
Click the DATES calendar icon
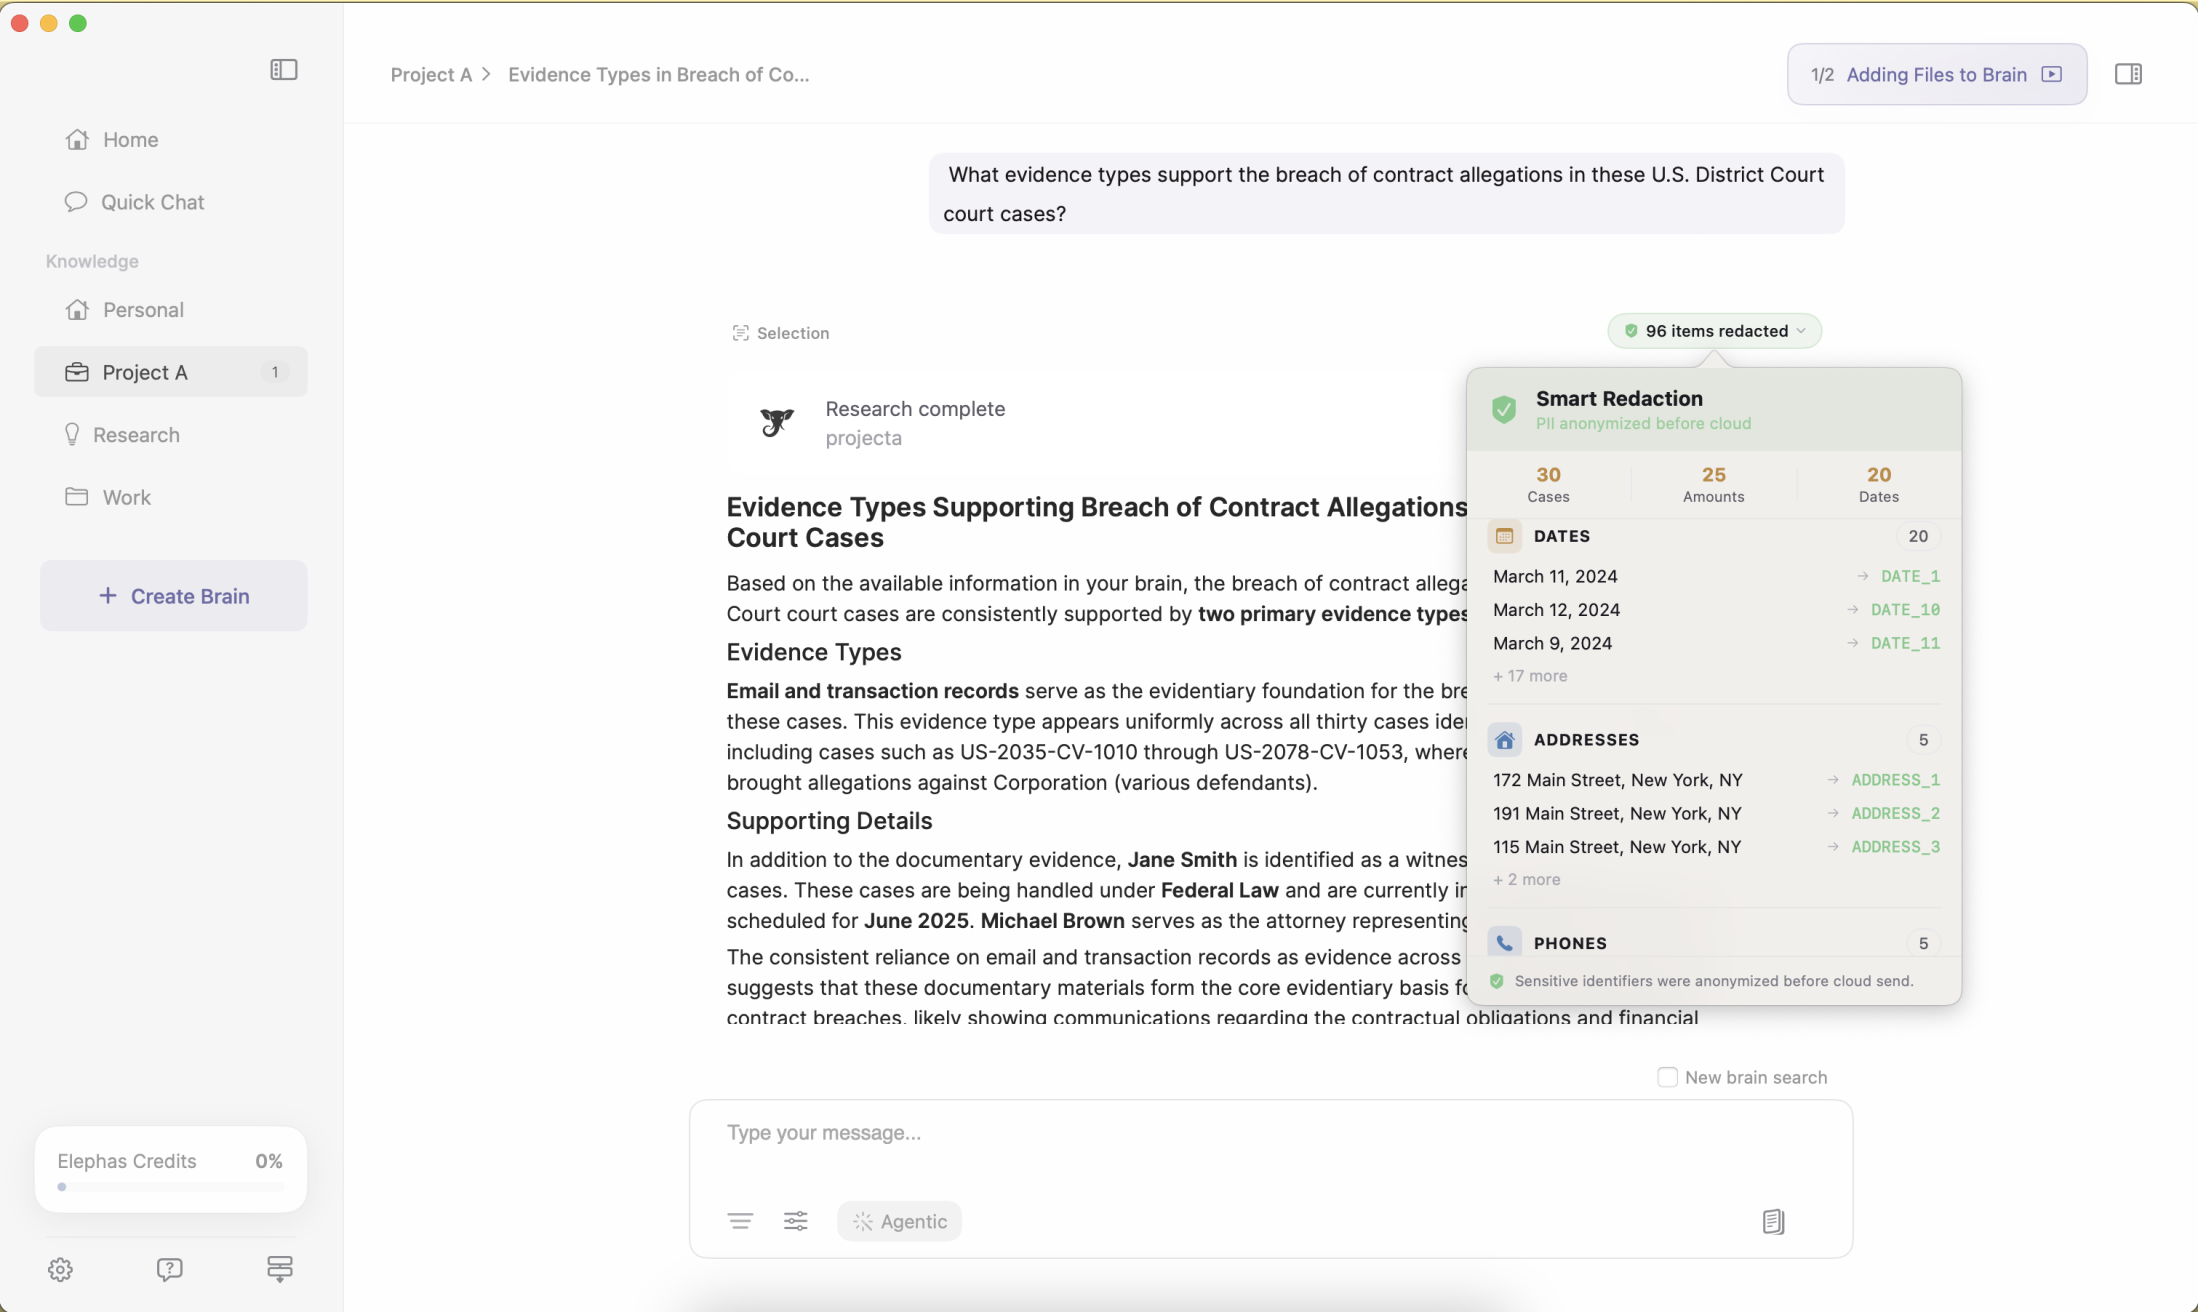click(x=1504, y=537)
